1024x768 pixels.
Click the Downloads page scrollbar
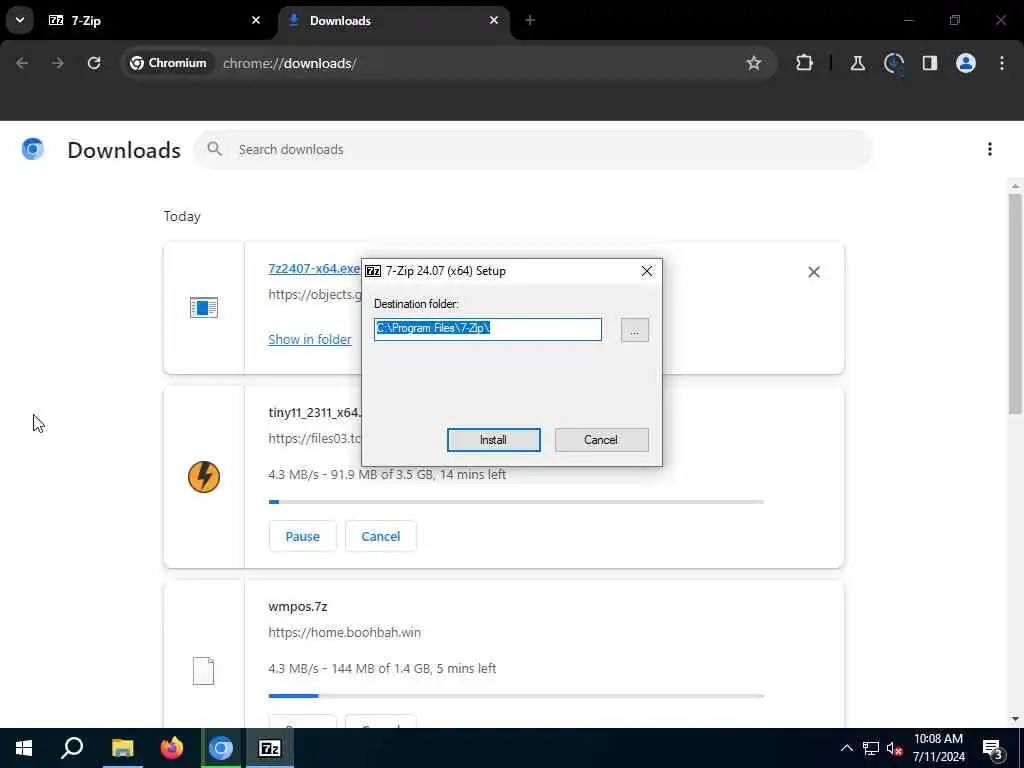click(1014, 304)
